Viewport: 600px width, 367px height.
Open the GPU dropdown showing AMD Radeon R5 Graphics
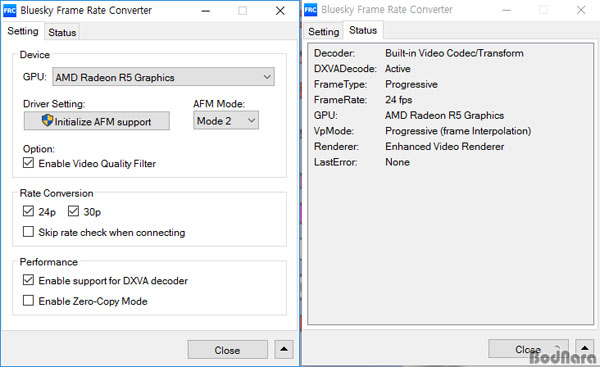(x=163, y=77)
